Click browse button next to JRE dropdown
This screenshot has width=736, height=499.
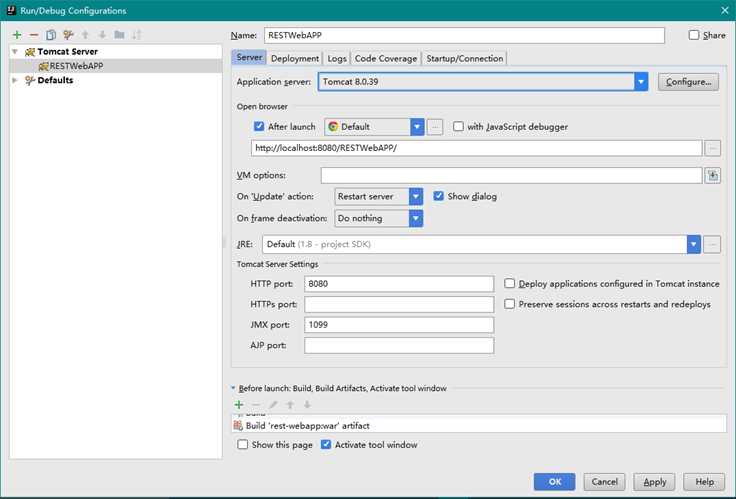pyautogui.click(x=712, y=244)
